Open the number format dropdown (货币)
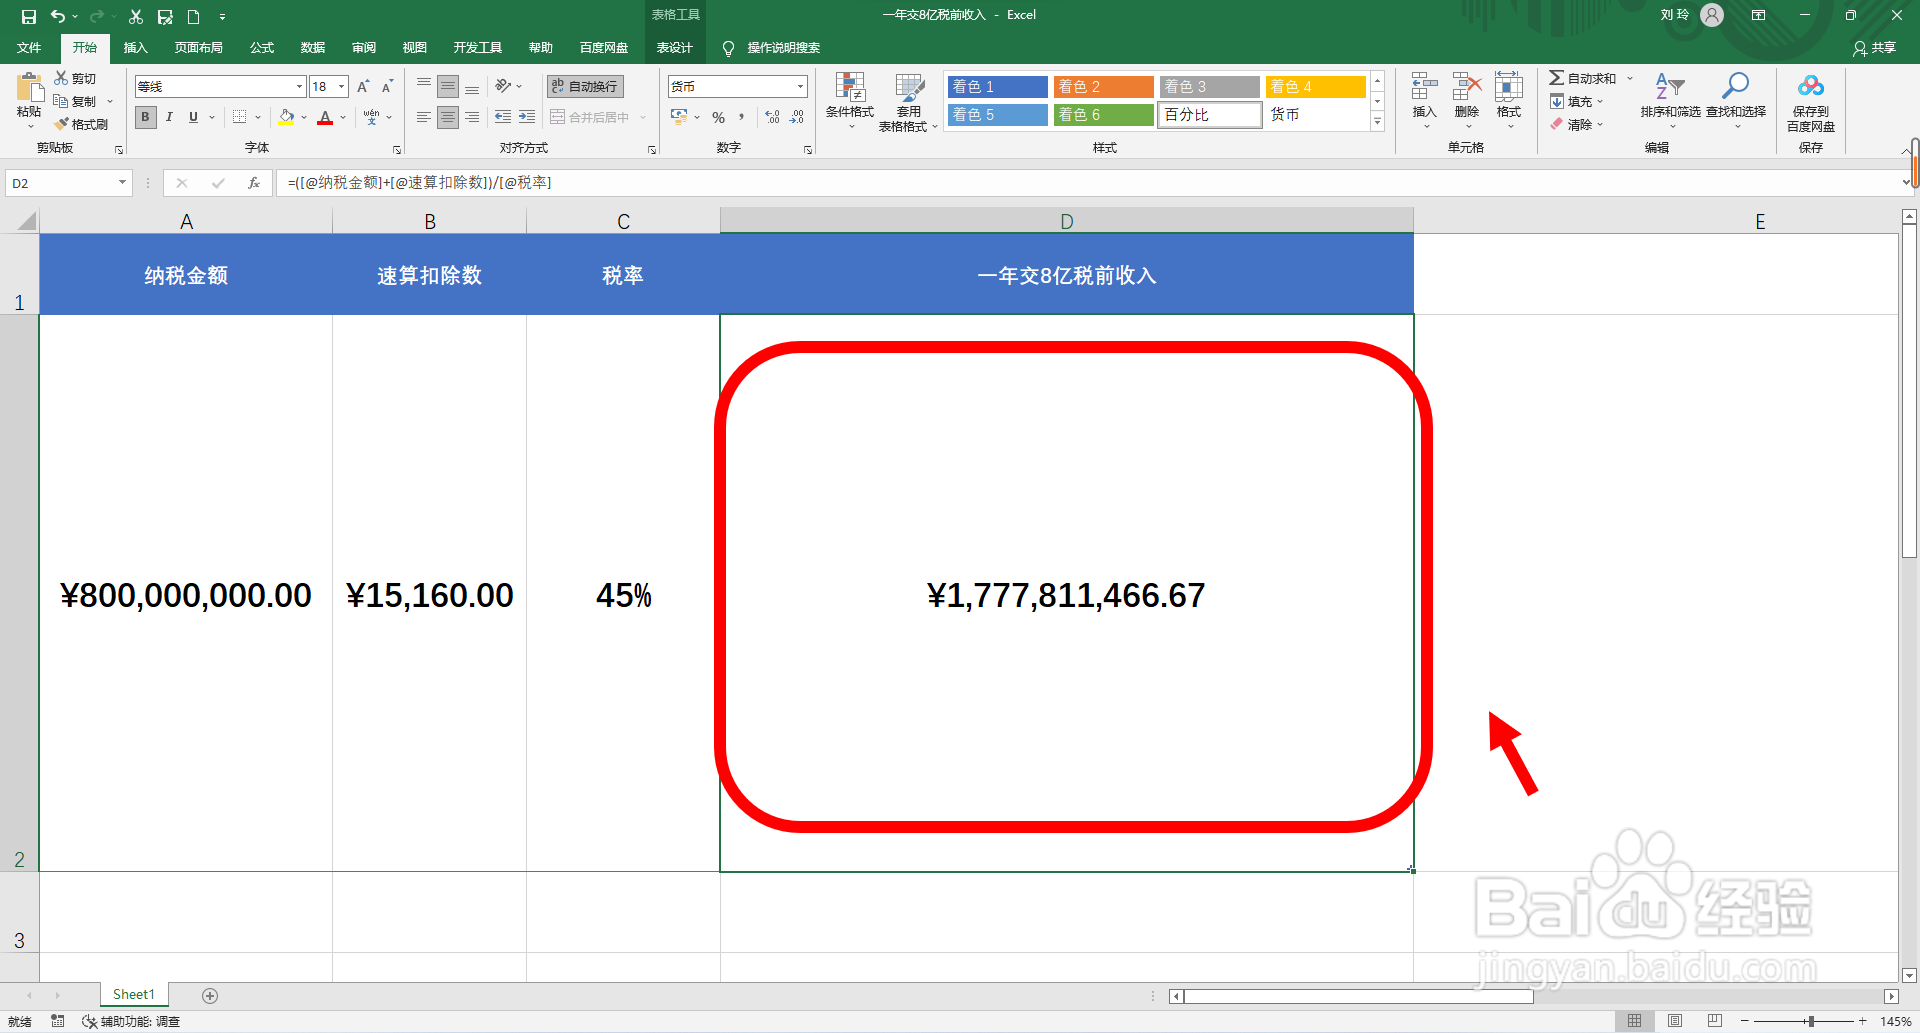The width and height of the screenshot is (1920, 1033). point(800,87)
